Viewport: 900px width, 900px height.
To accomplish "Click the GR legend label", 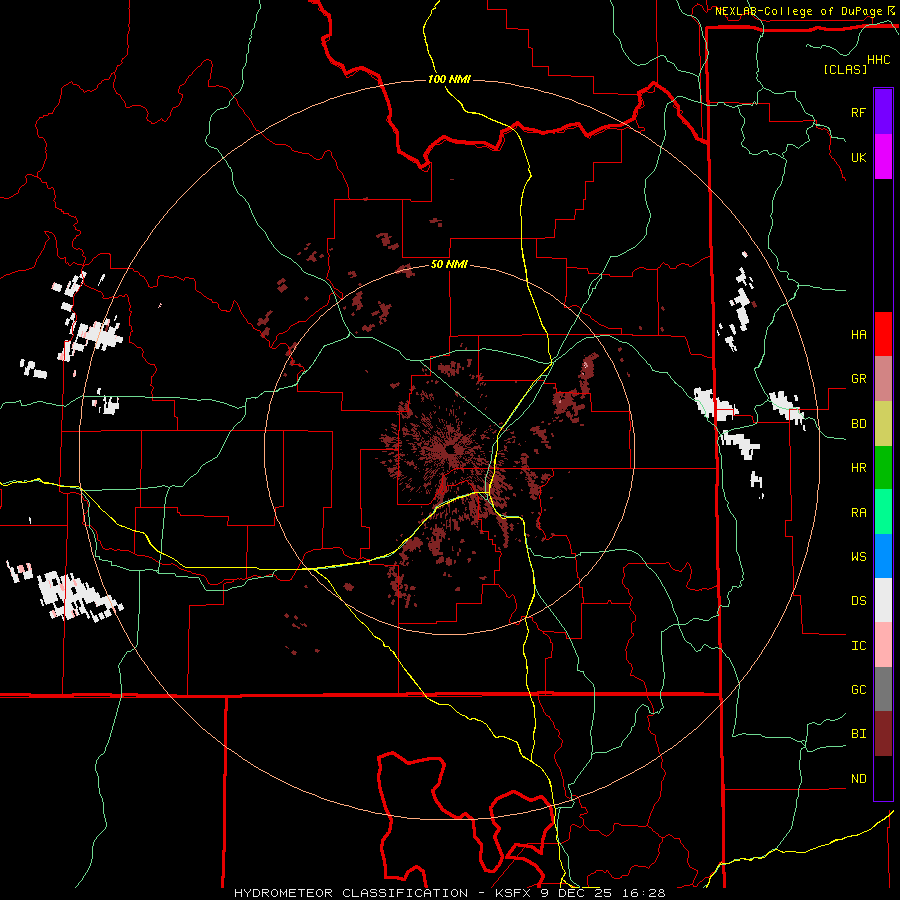I will pyautogui.click(x=858, y=379).
